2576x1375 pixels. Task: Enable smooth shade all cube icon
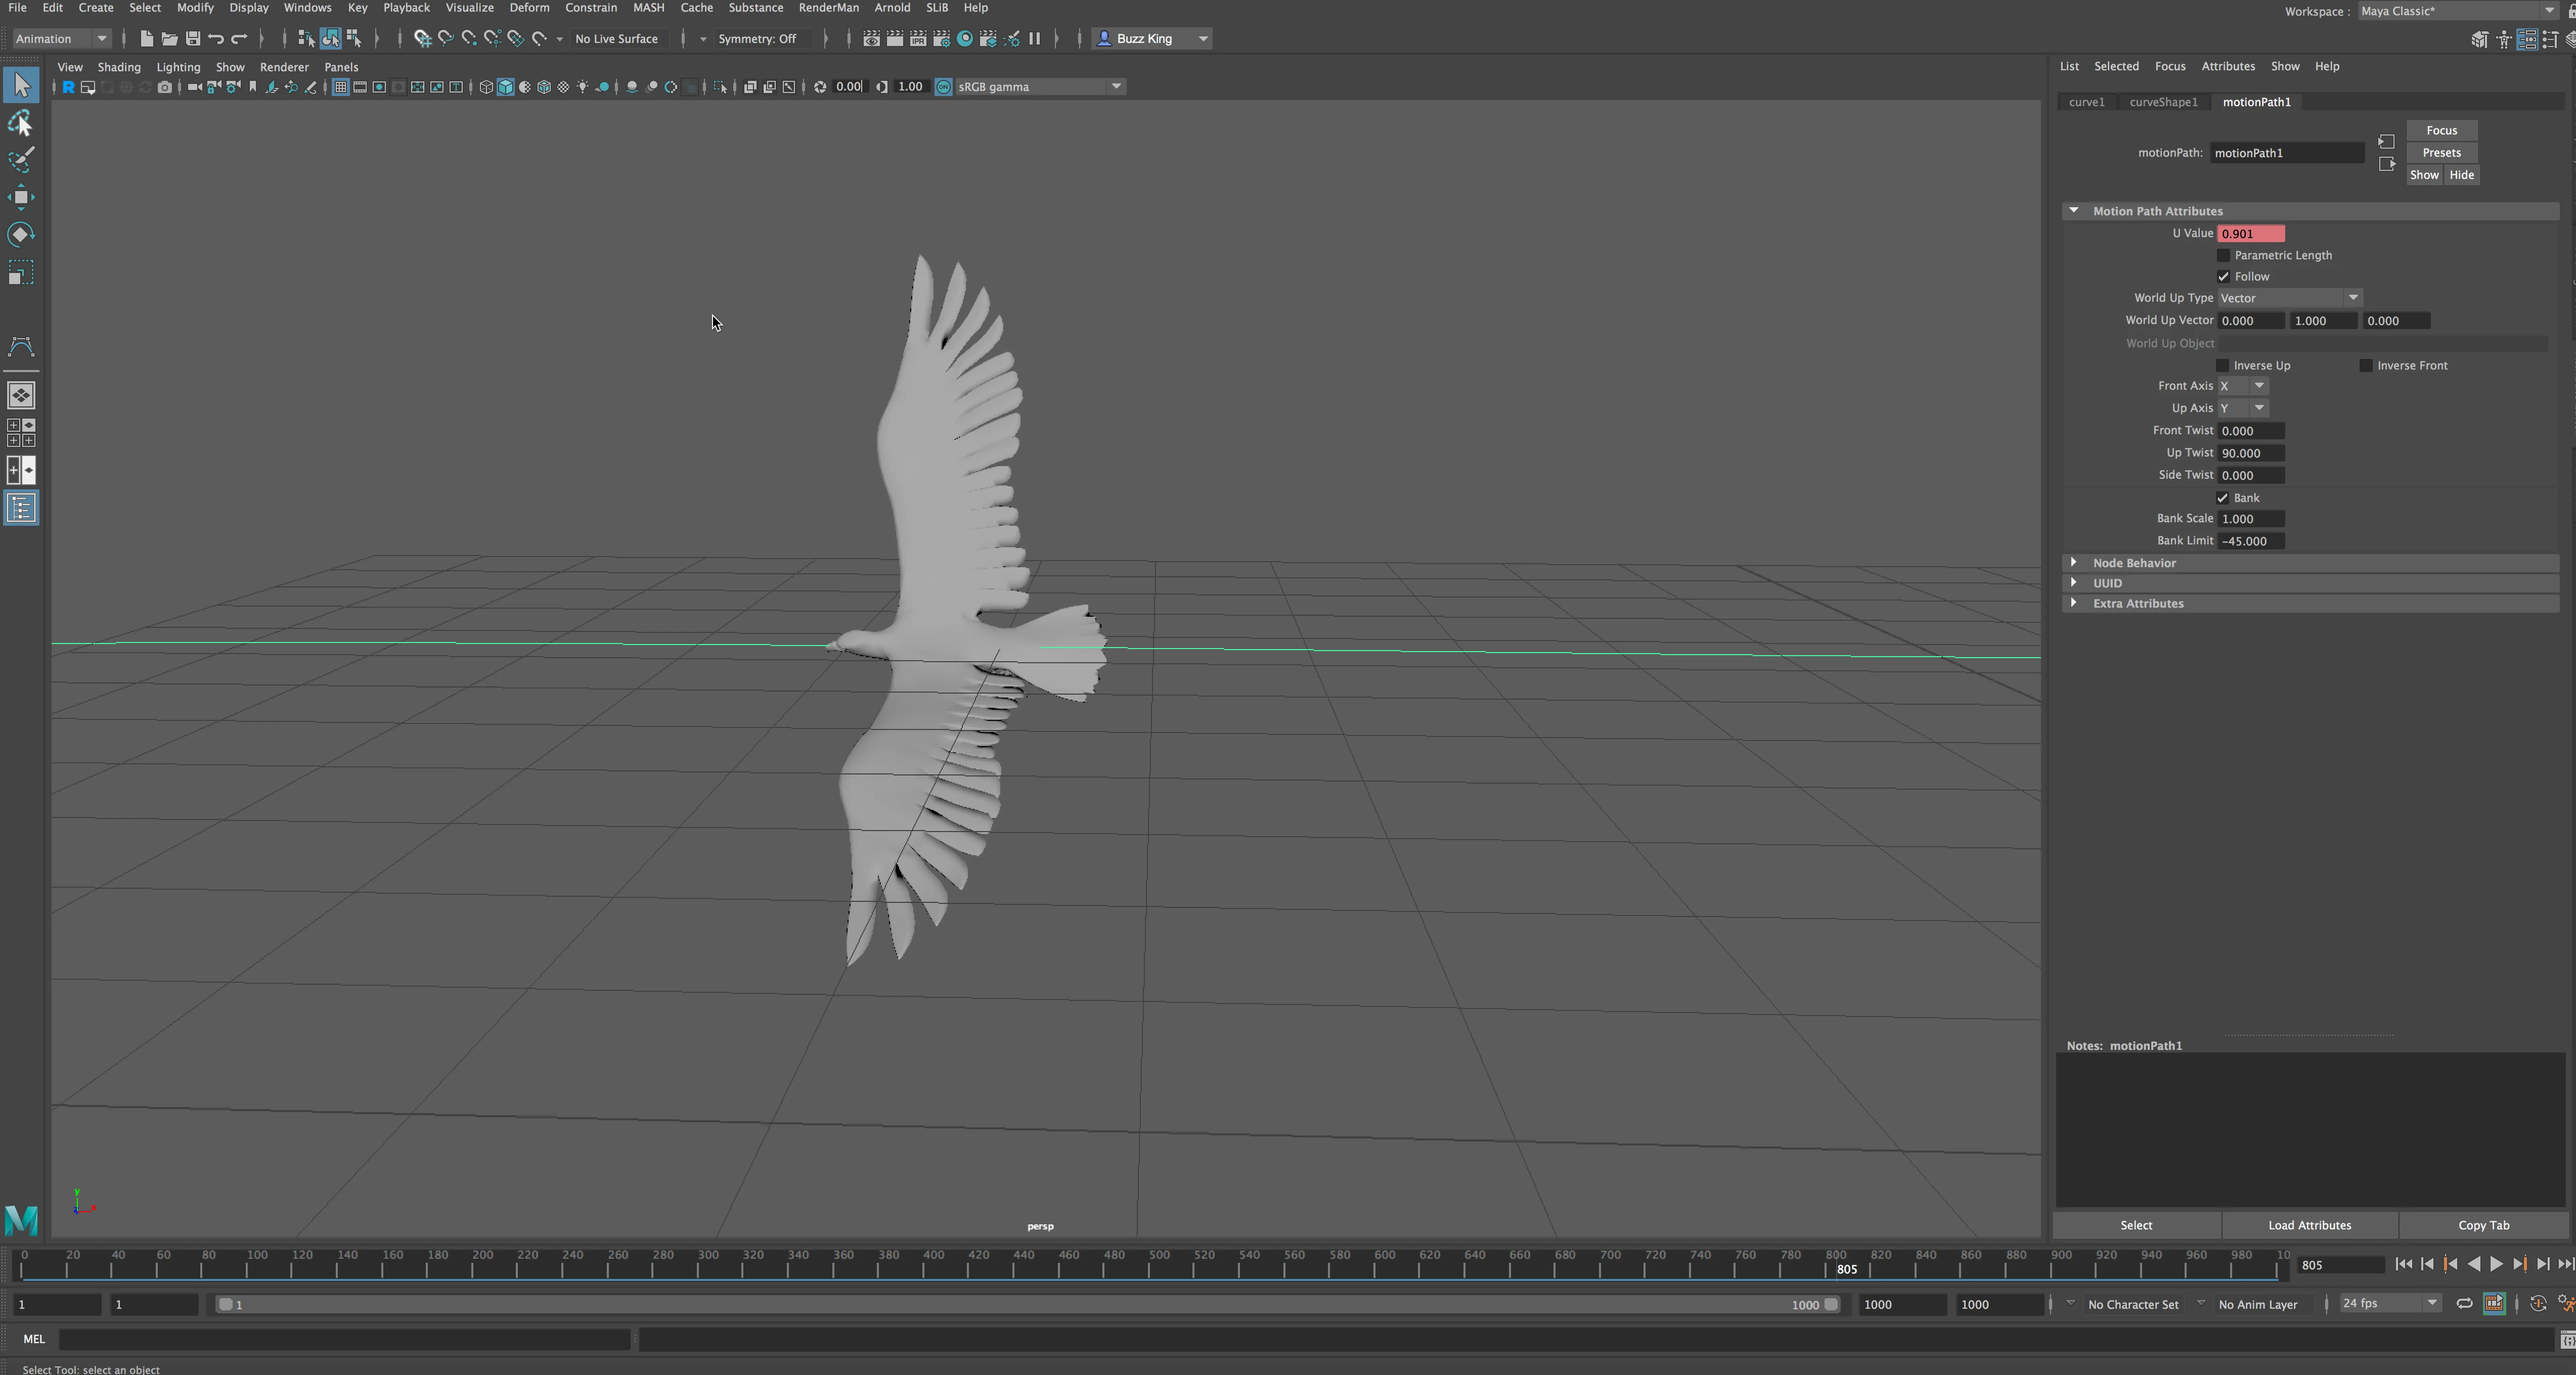(506, 87)
